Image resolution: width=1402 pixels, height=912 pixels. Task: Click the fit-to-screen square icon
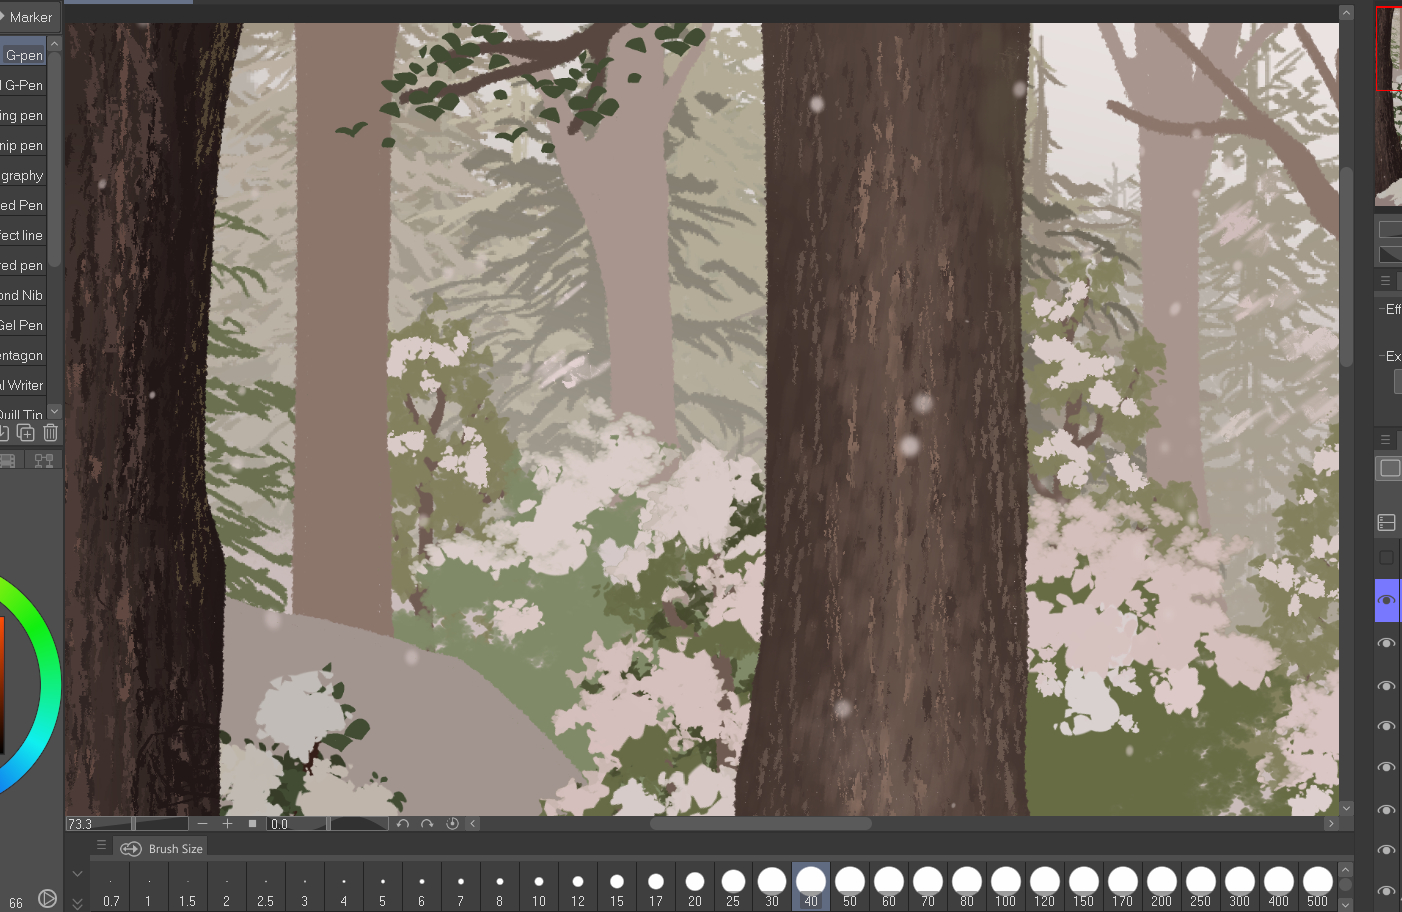(253, 824)
